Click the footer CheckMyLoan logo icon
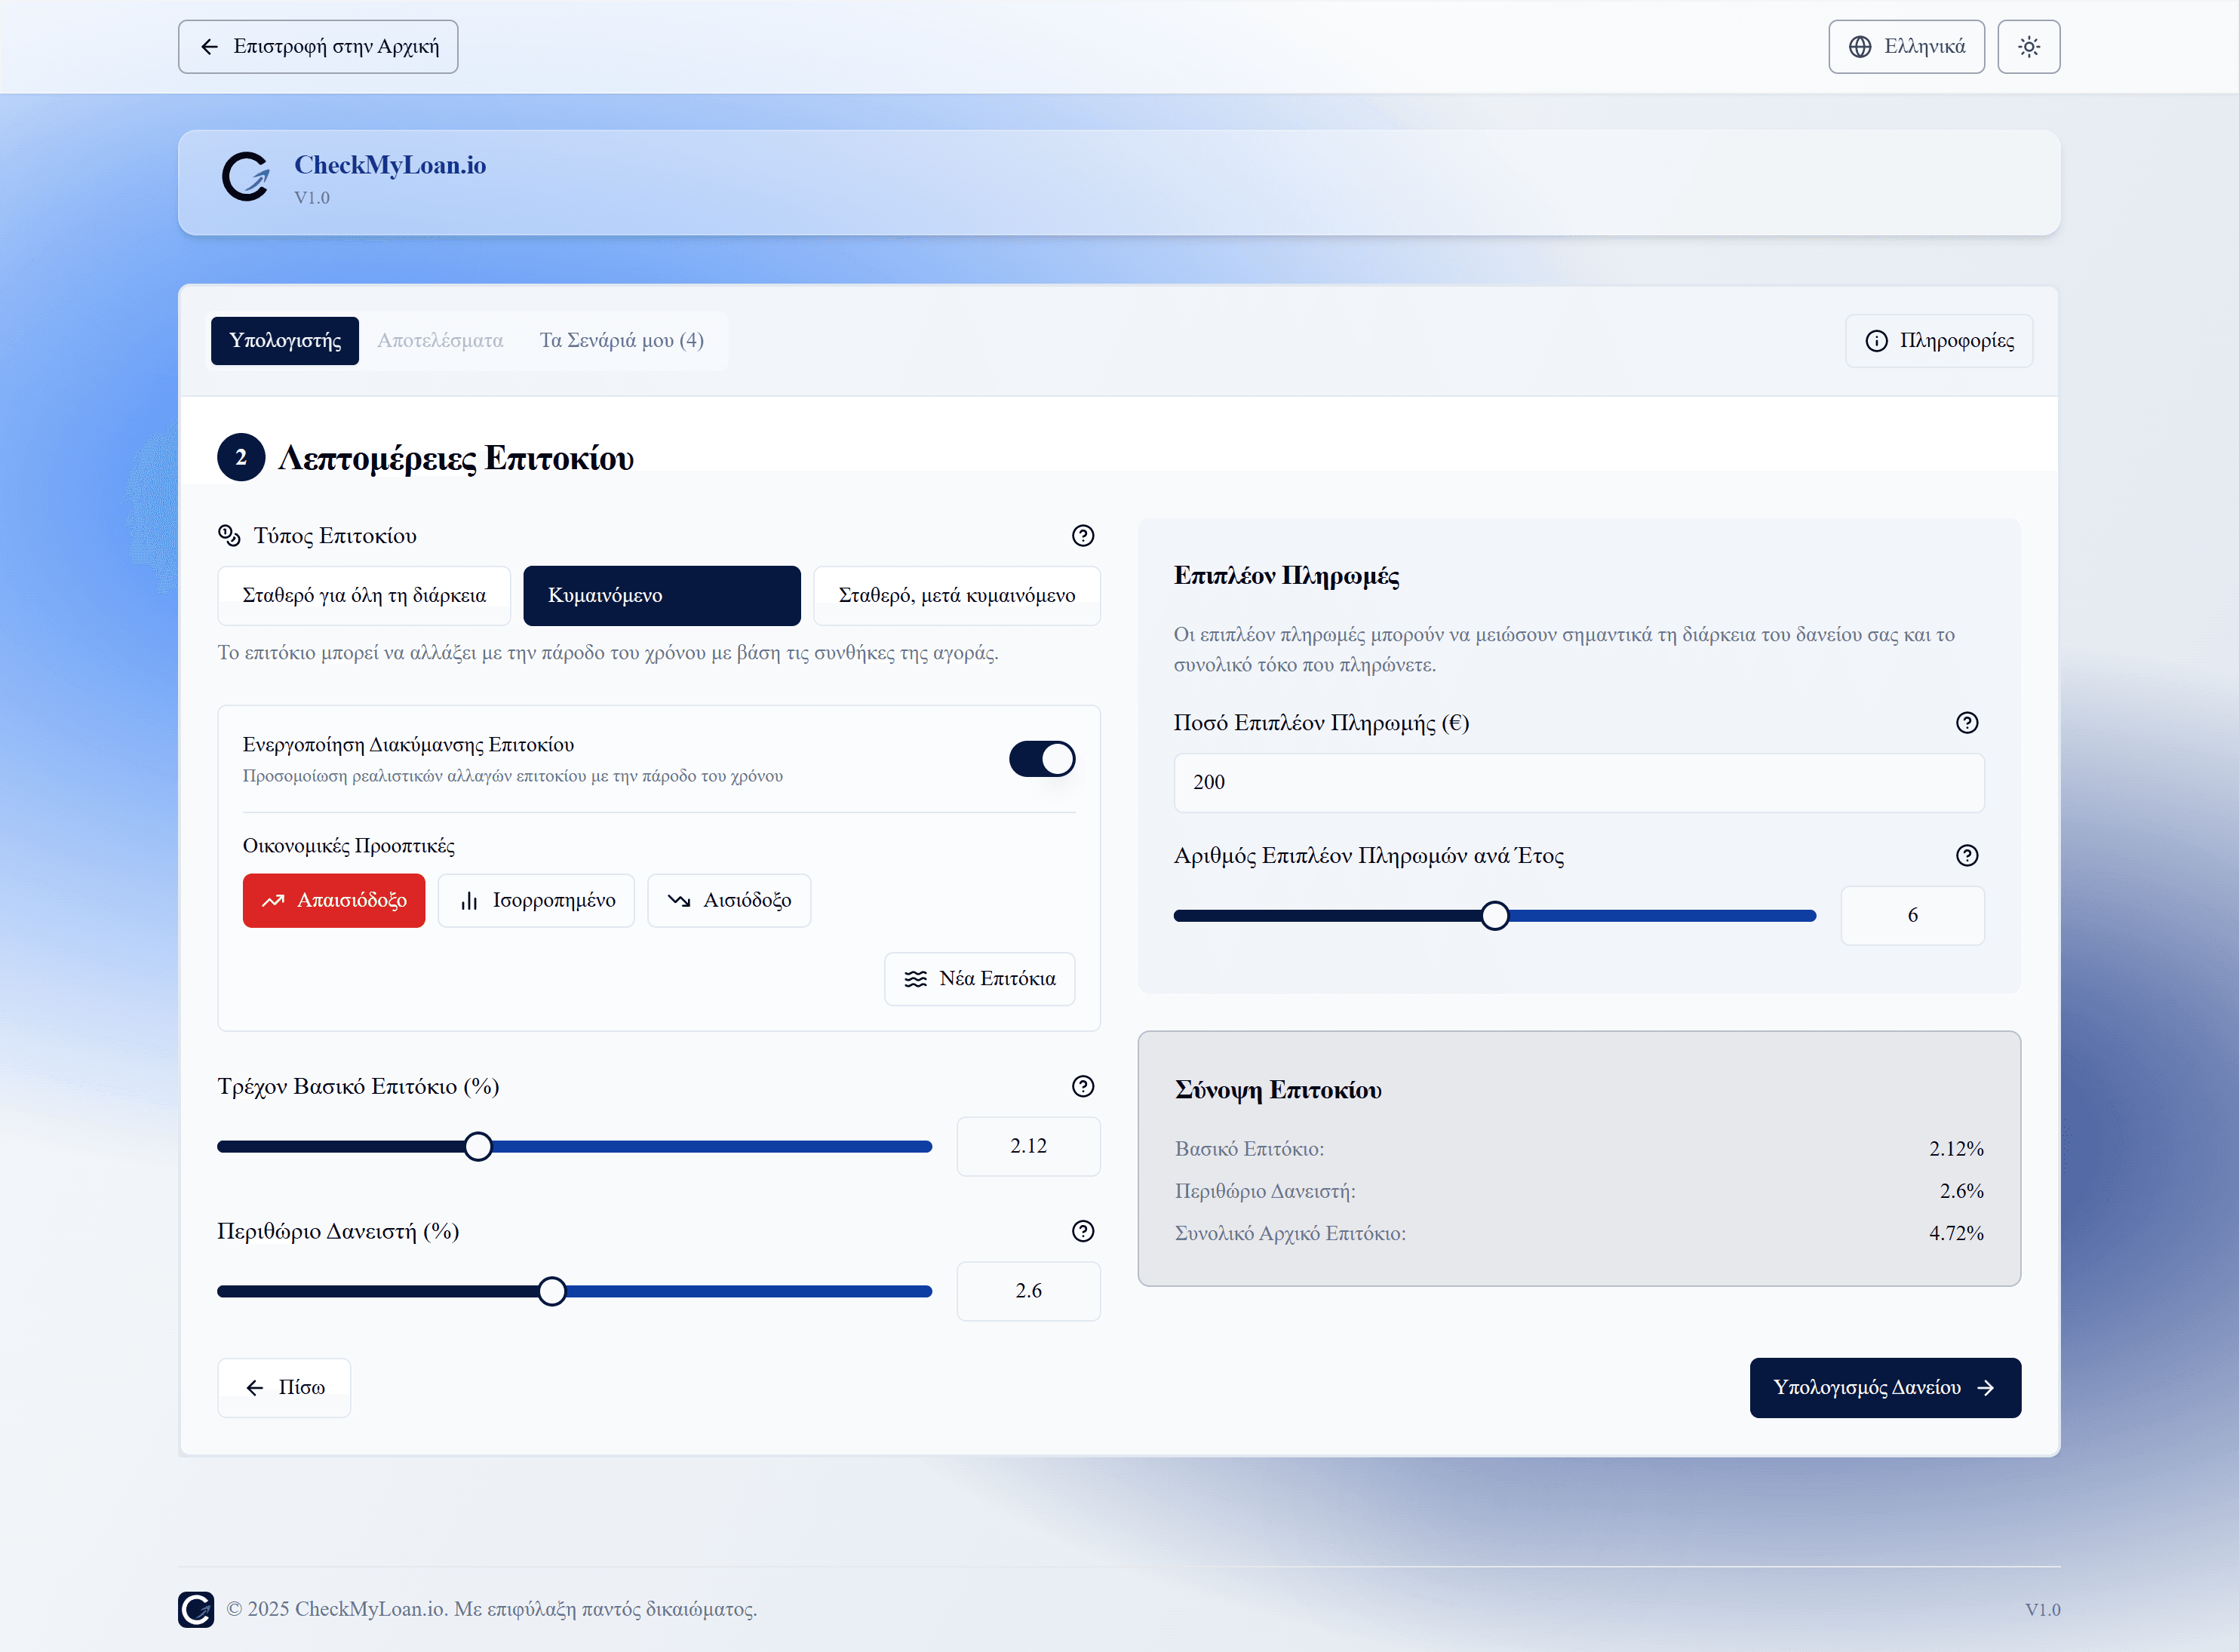Viewport: 2239px width, 1652px height. coord(196,1609)
